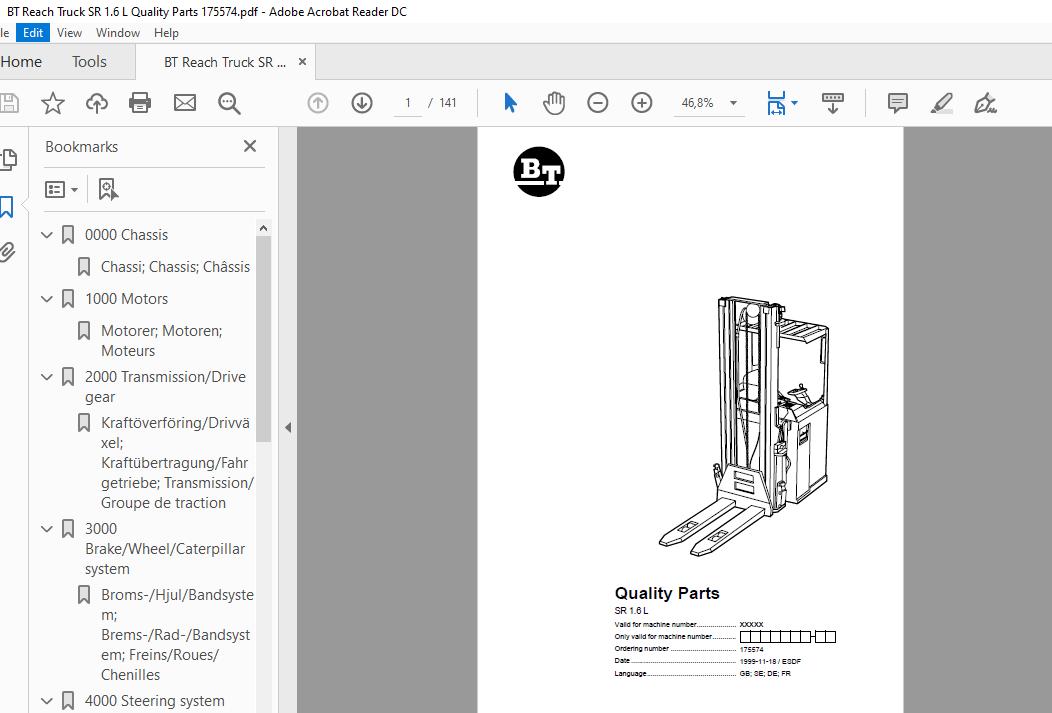Upload to cloud icon
1052x713 pixels.
(x=97, y=103)
